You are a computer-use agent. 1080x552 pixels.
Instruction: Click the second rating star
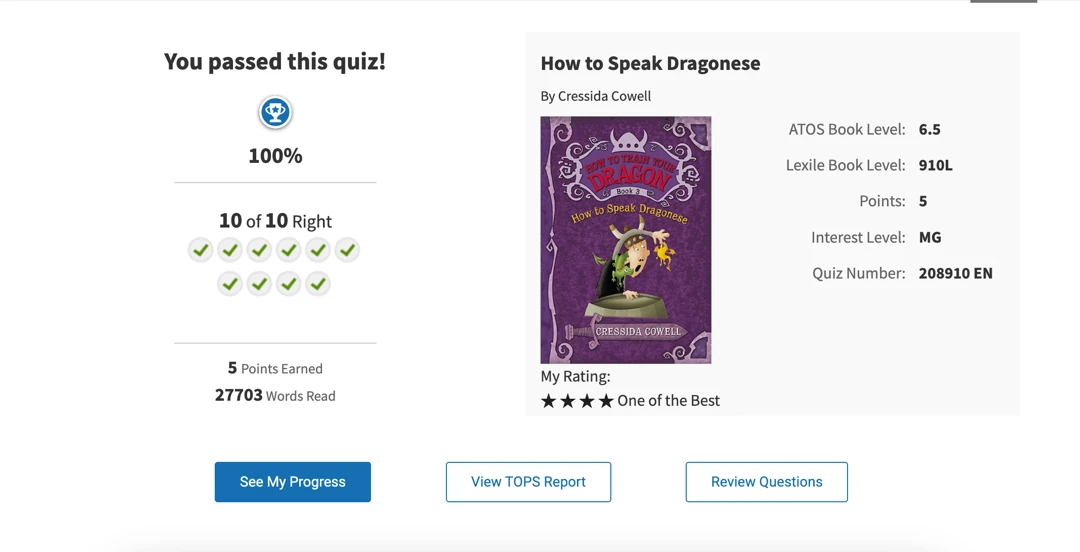coord(568,401)
